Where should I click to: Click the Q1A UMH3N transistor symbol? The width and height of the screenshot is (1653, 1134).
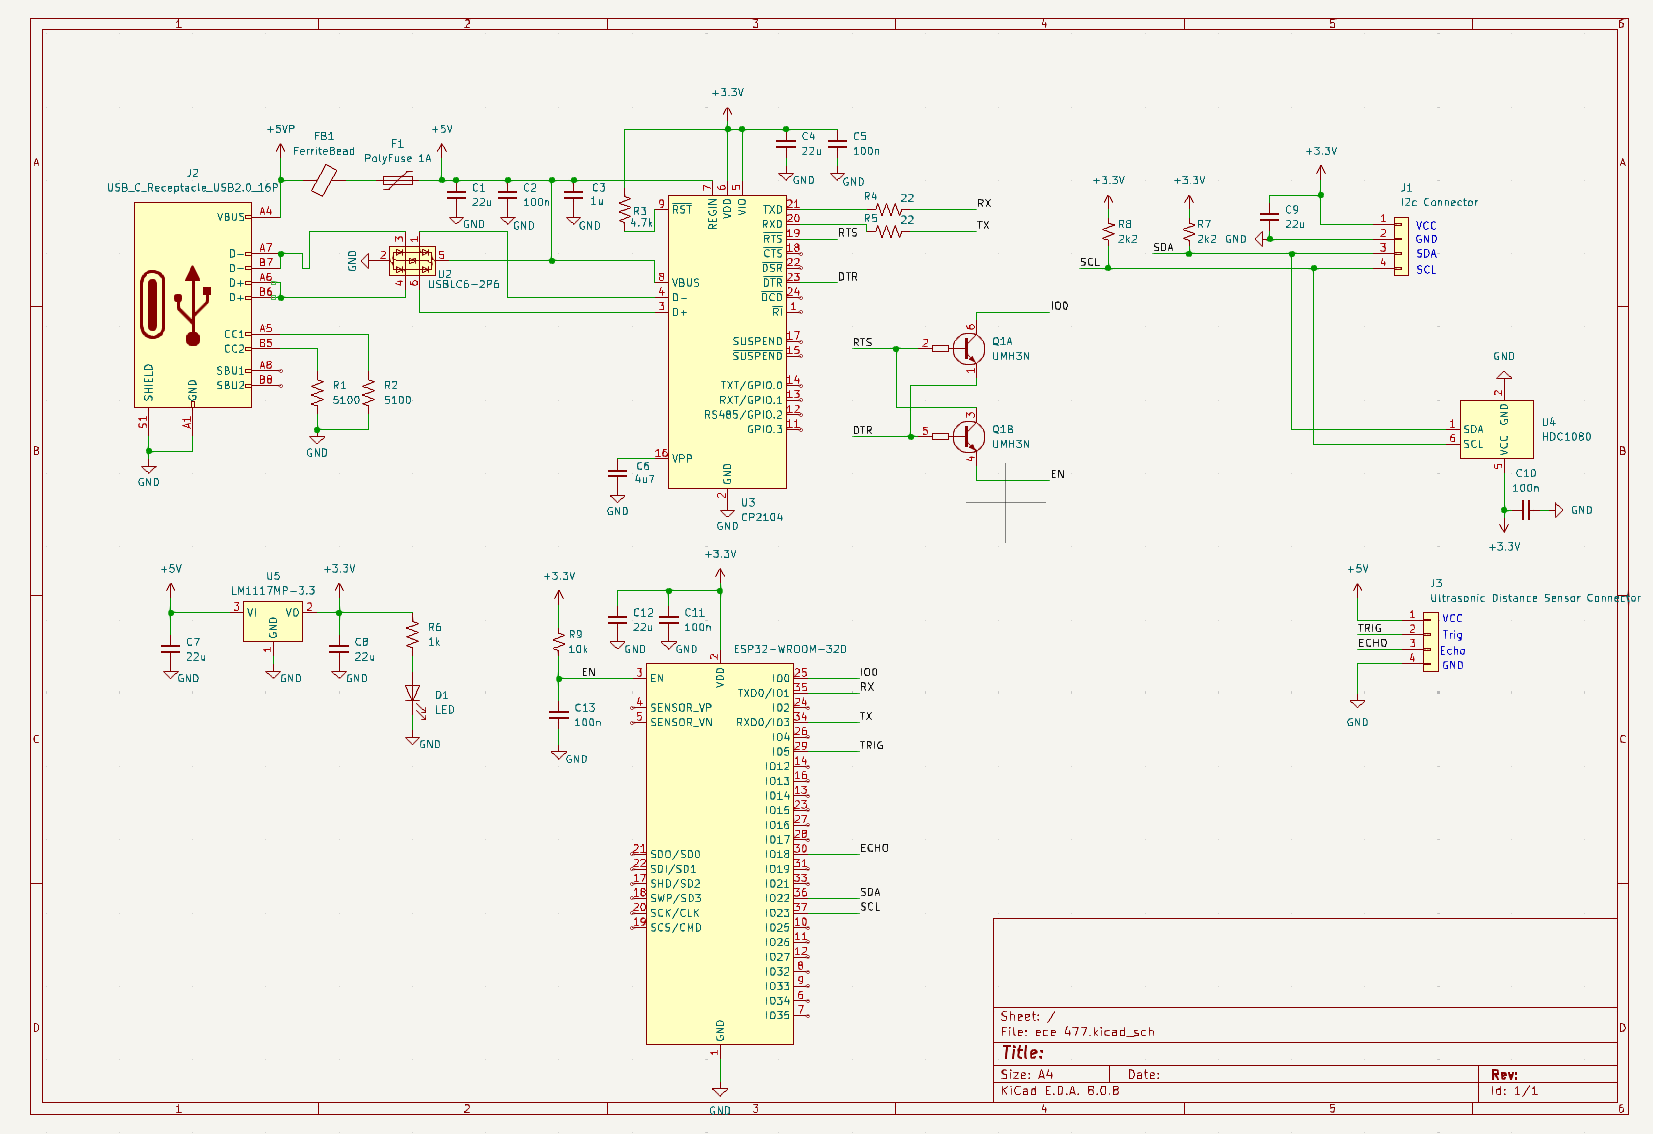click(966, 348)
